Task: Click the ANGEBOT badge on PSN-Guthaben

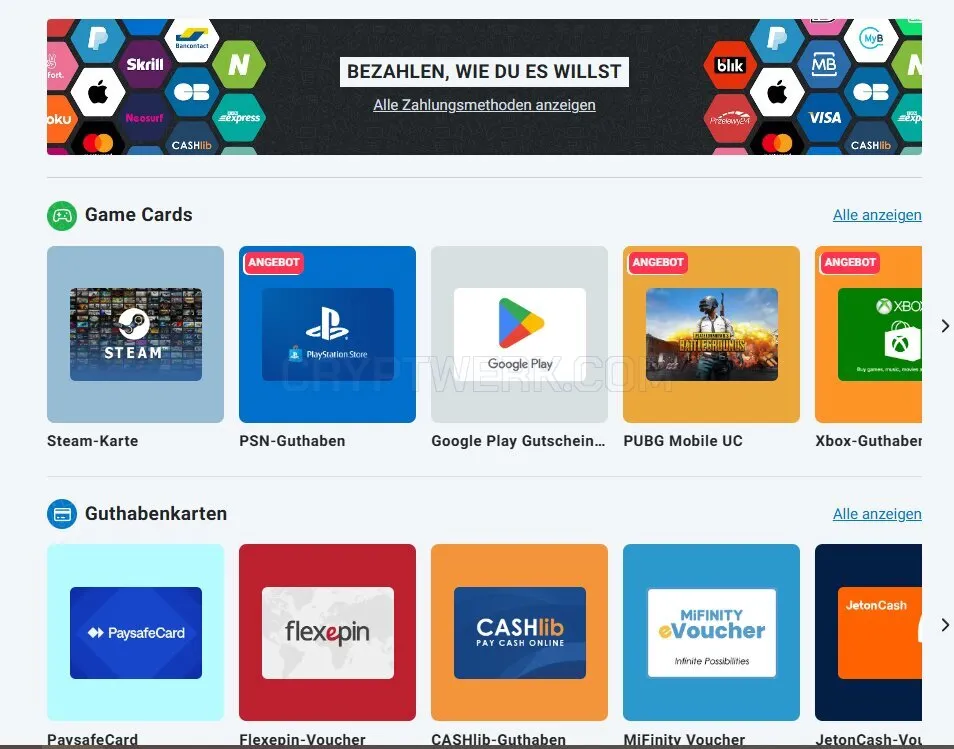Action: click(273, 262)
